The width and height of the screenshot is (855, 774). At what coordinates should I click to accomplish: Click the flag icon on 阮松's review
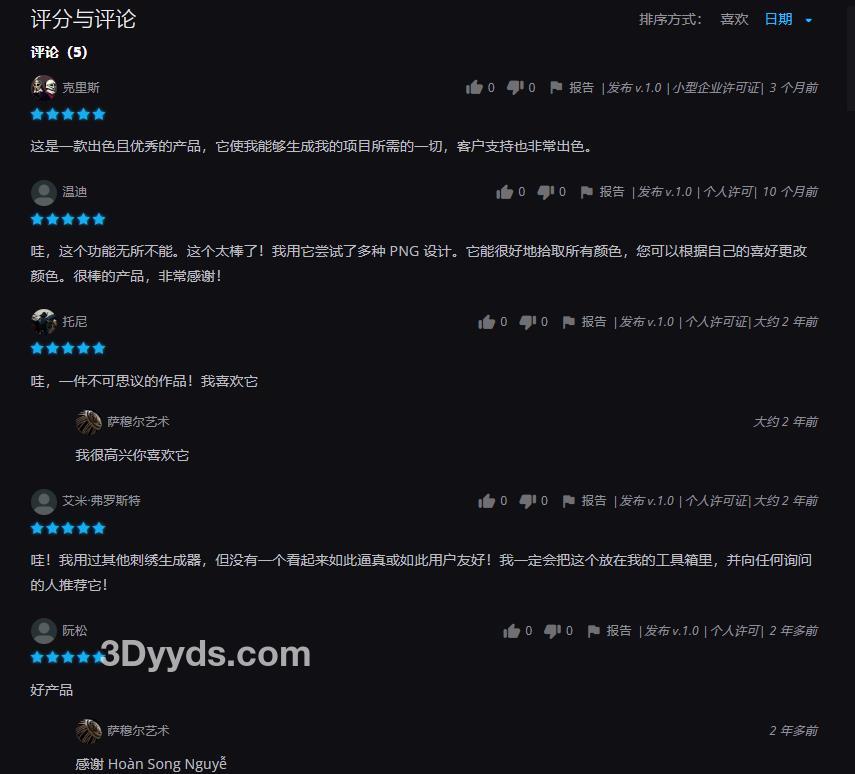pyautogui.click(x=594, y=631)
